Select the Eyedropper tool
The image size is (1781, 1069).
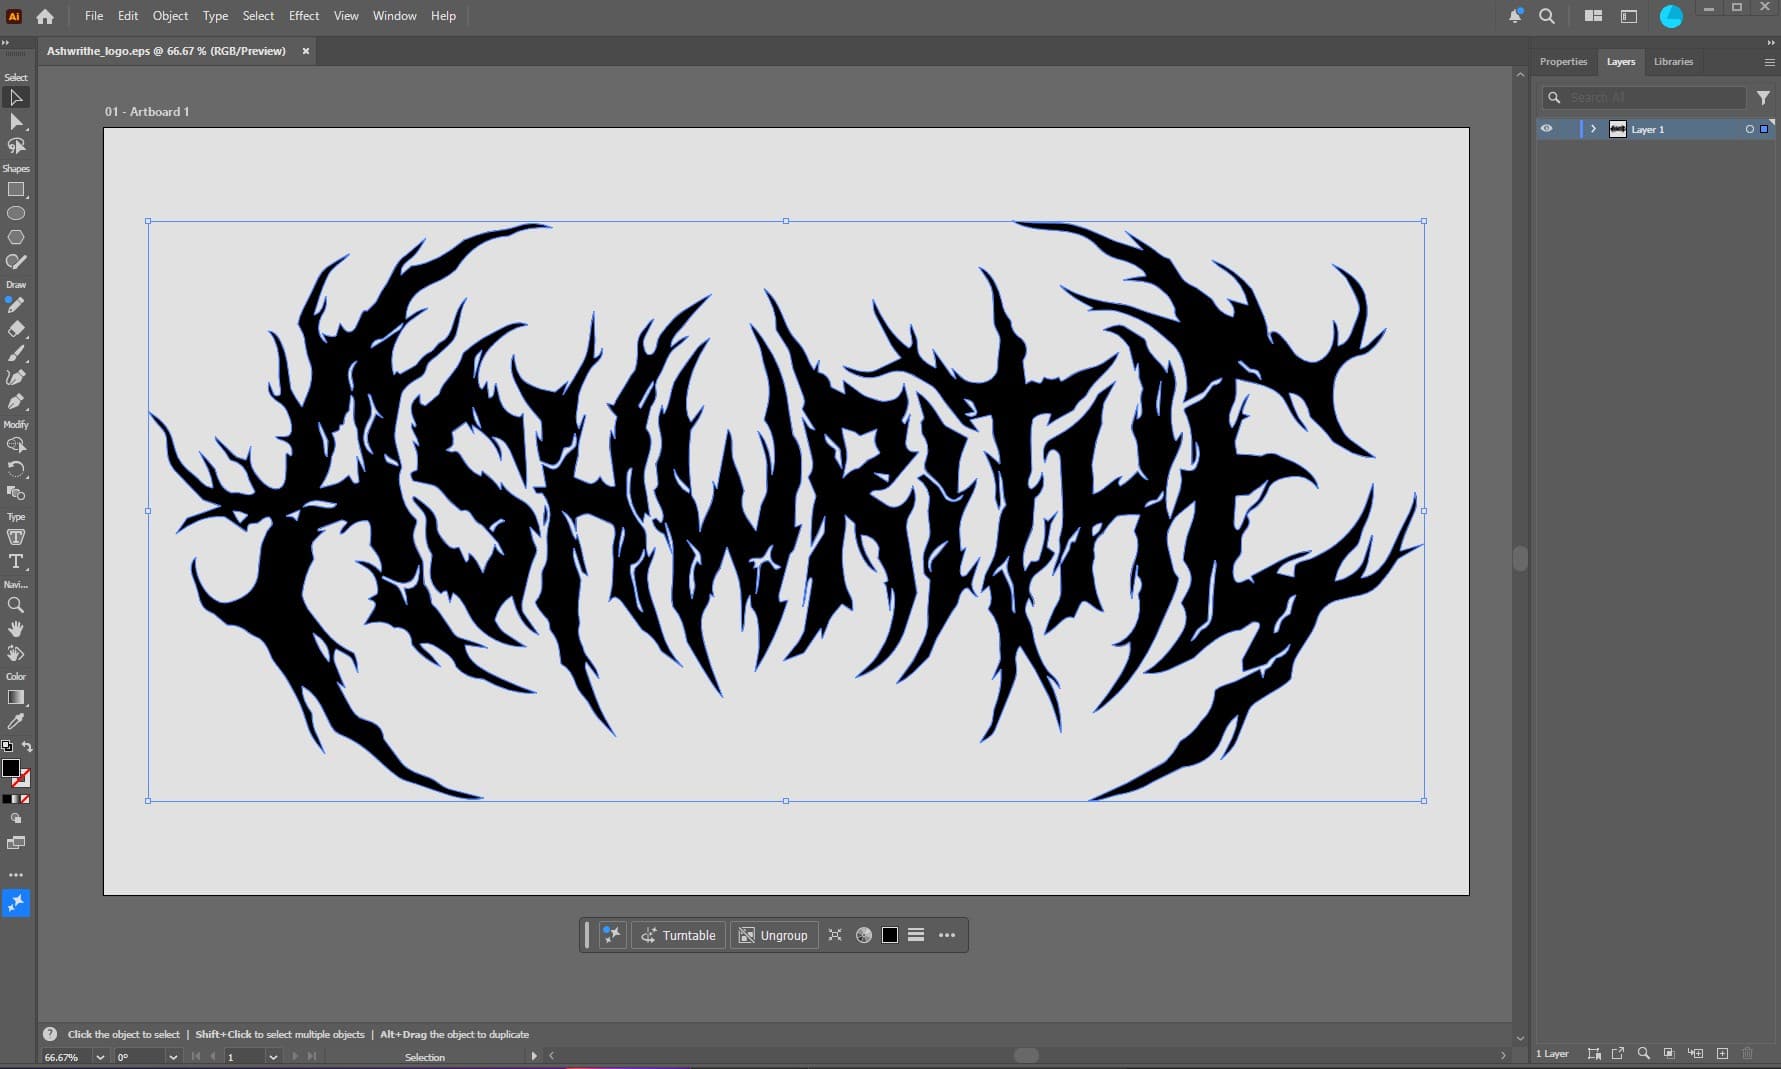click(x=16, y=721)
